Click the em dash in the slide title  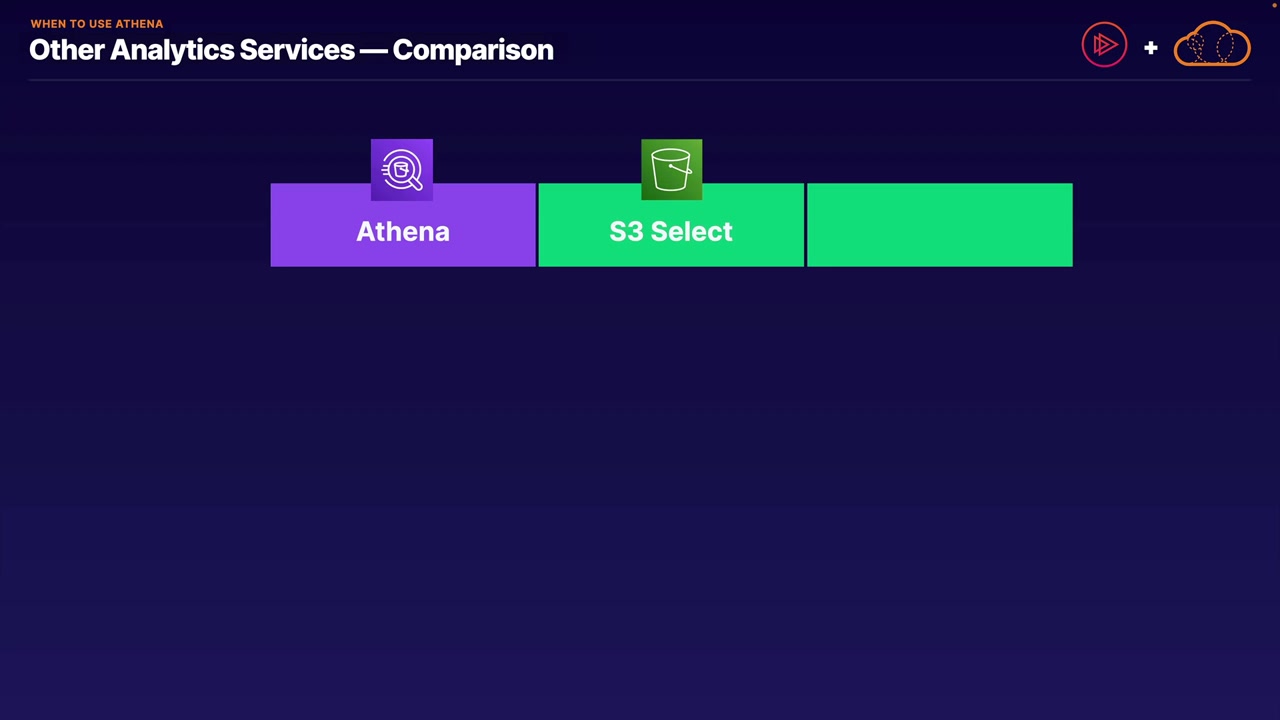[373, 50]
